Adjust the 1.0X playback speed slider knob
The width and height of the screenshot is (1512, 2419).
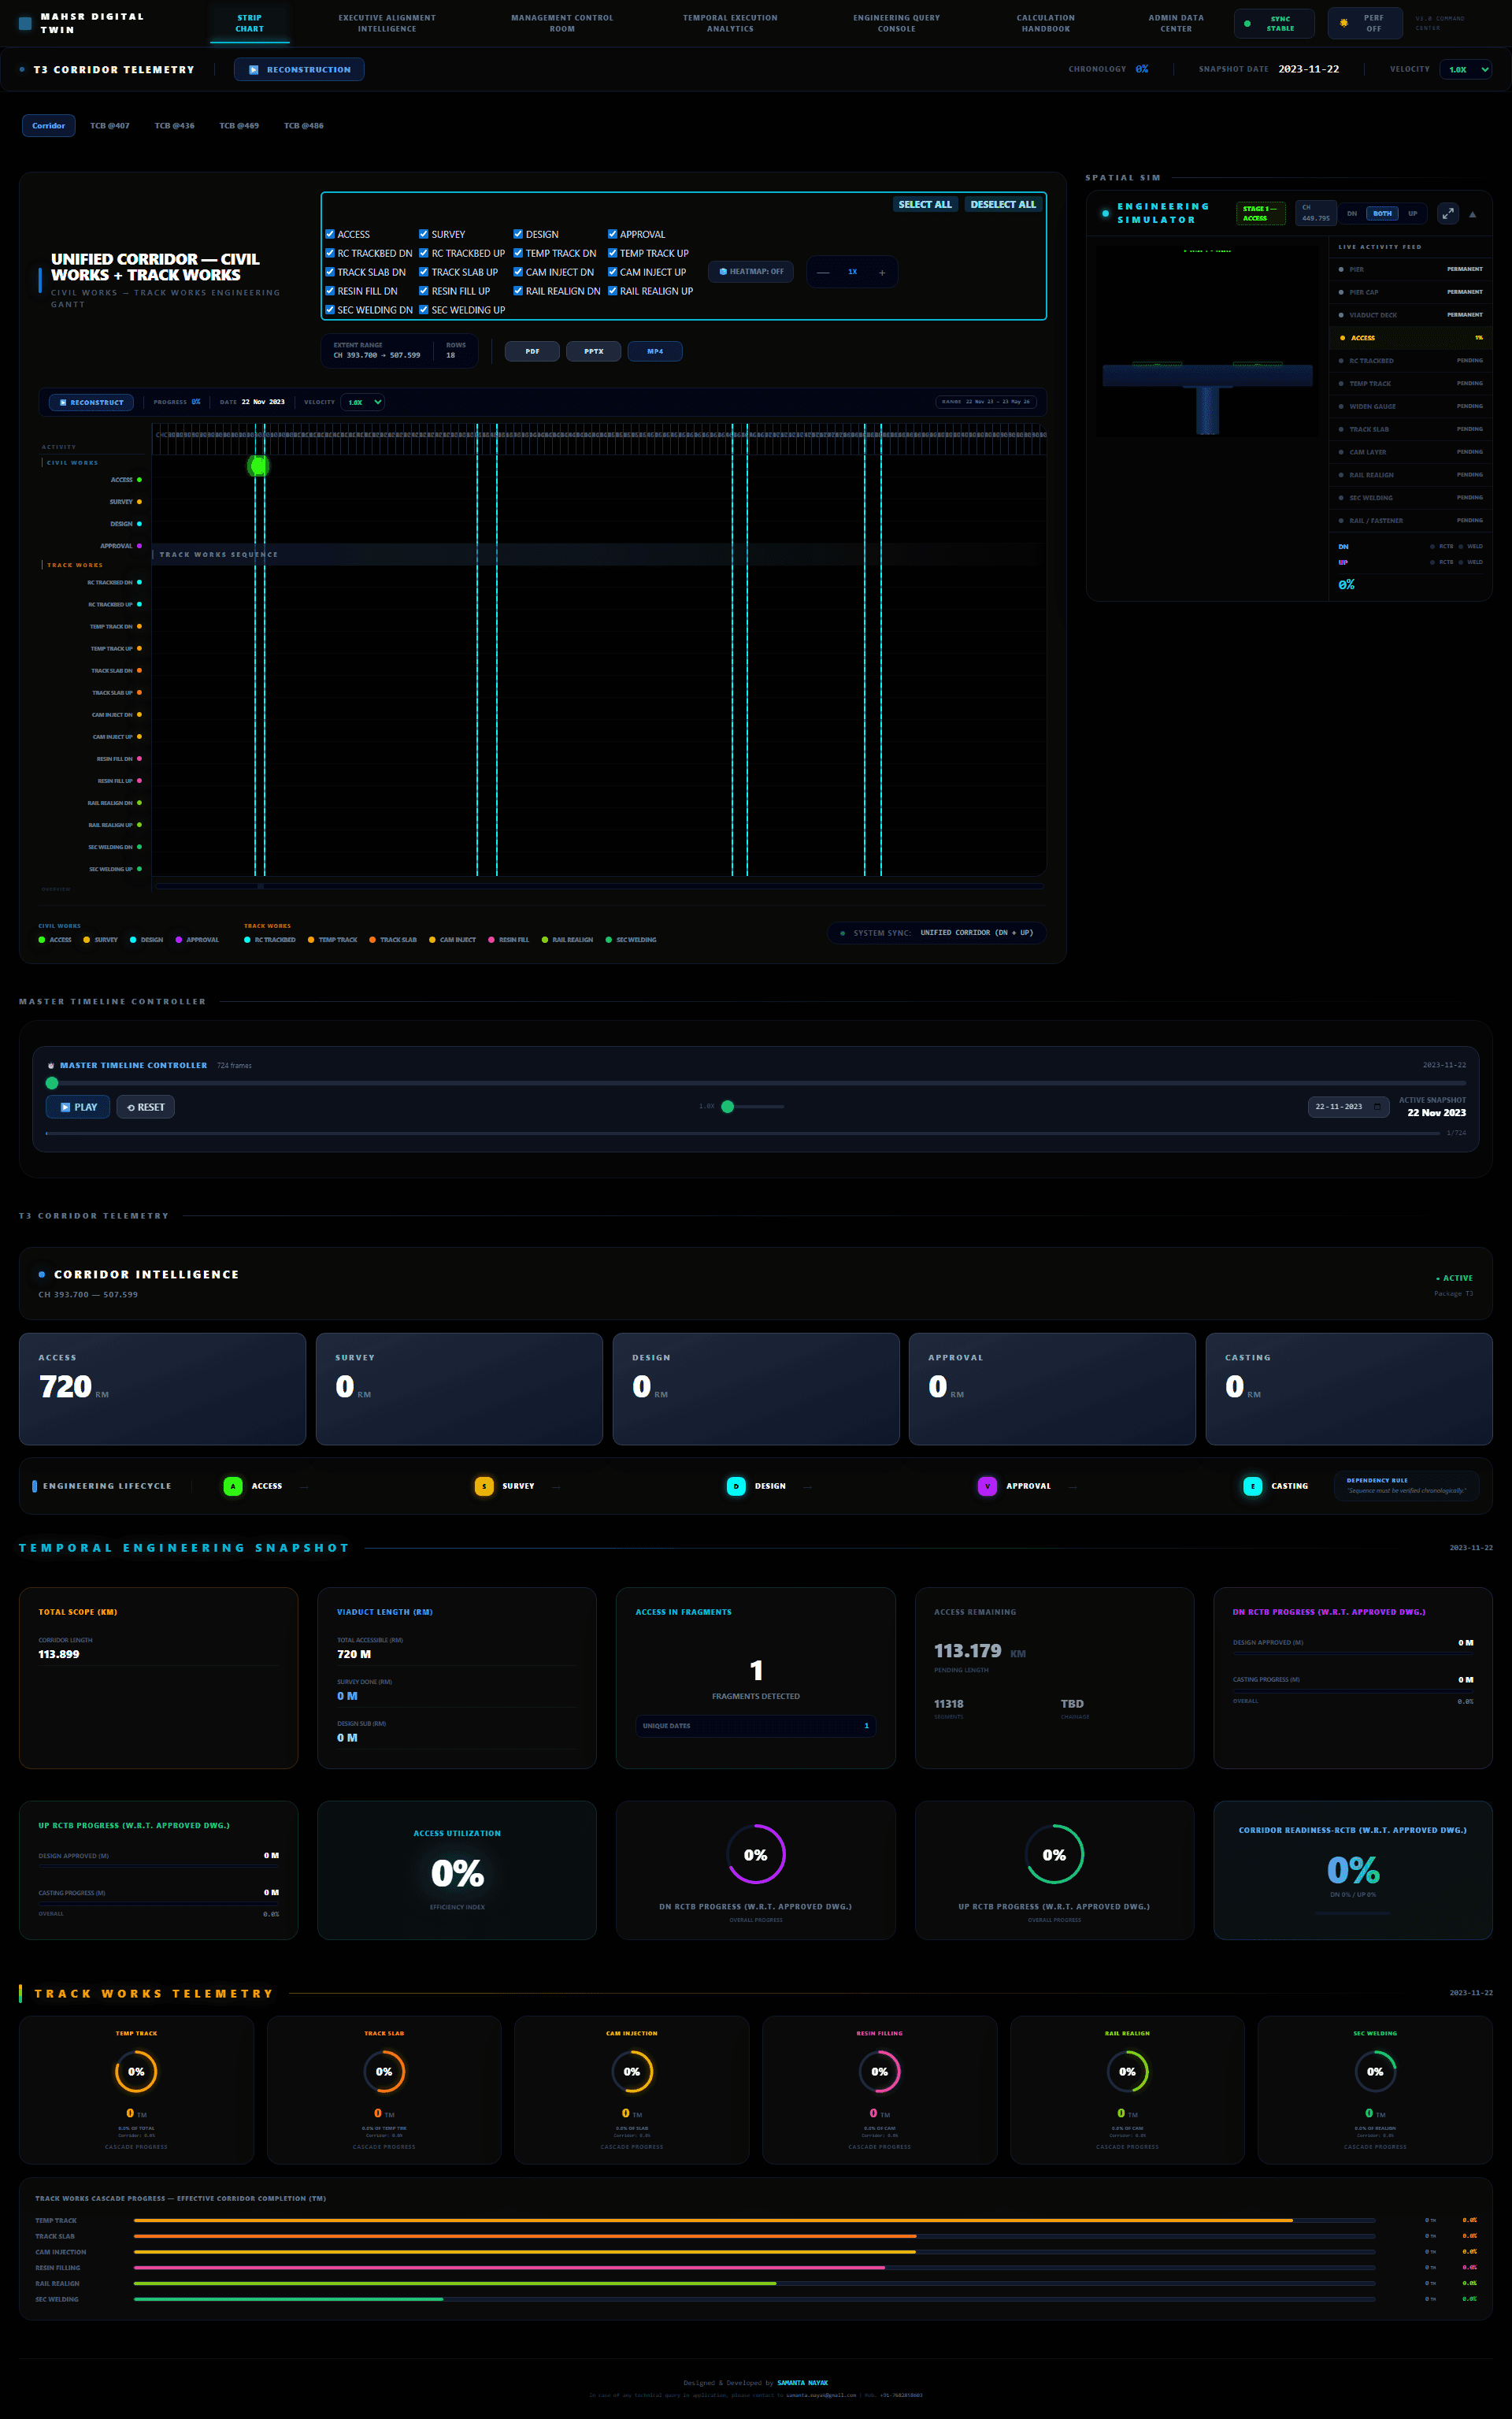click(x=728, y=1107)
